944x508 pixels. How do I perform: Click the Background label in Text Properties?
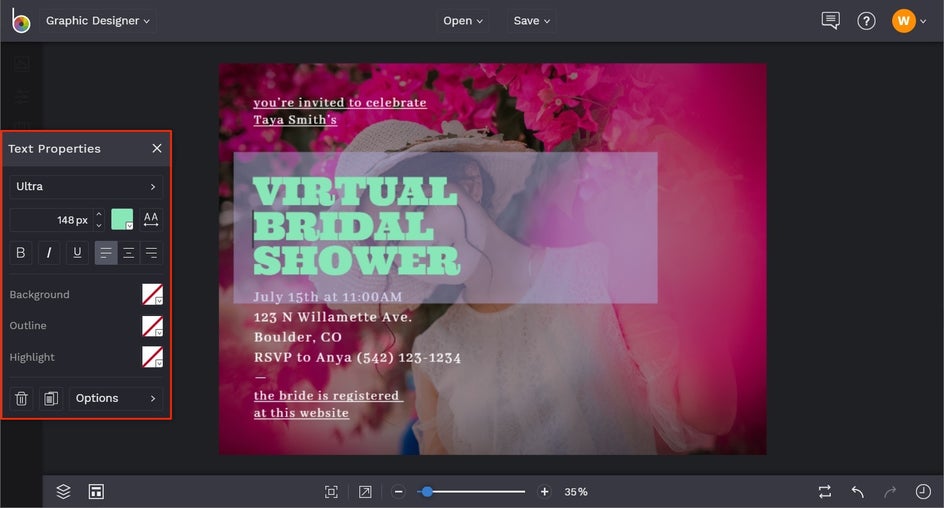(39, 294)
